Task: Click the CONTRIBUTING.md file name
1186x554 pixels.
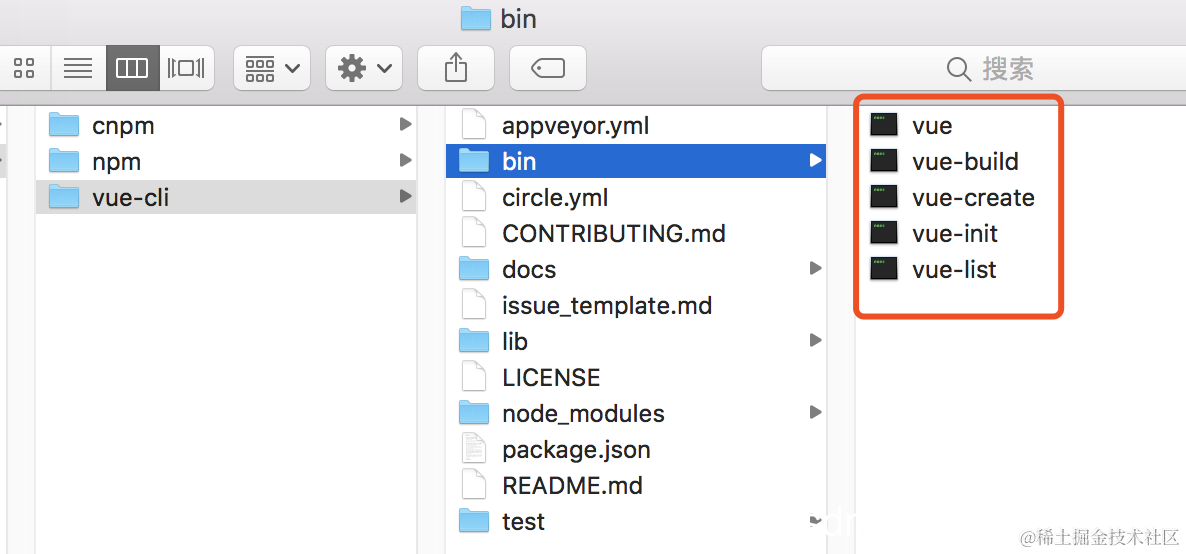Action: [614, 233]
